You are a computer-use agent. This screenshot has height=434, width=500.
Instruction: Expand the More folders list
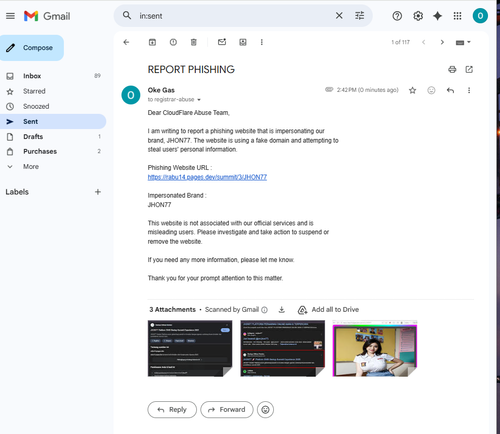click(53, 166)
